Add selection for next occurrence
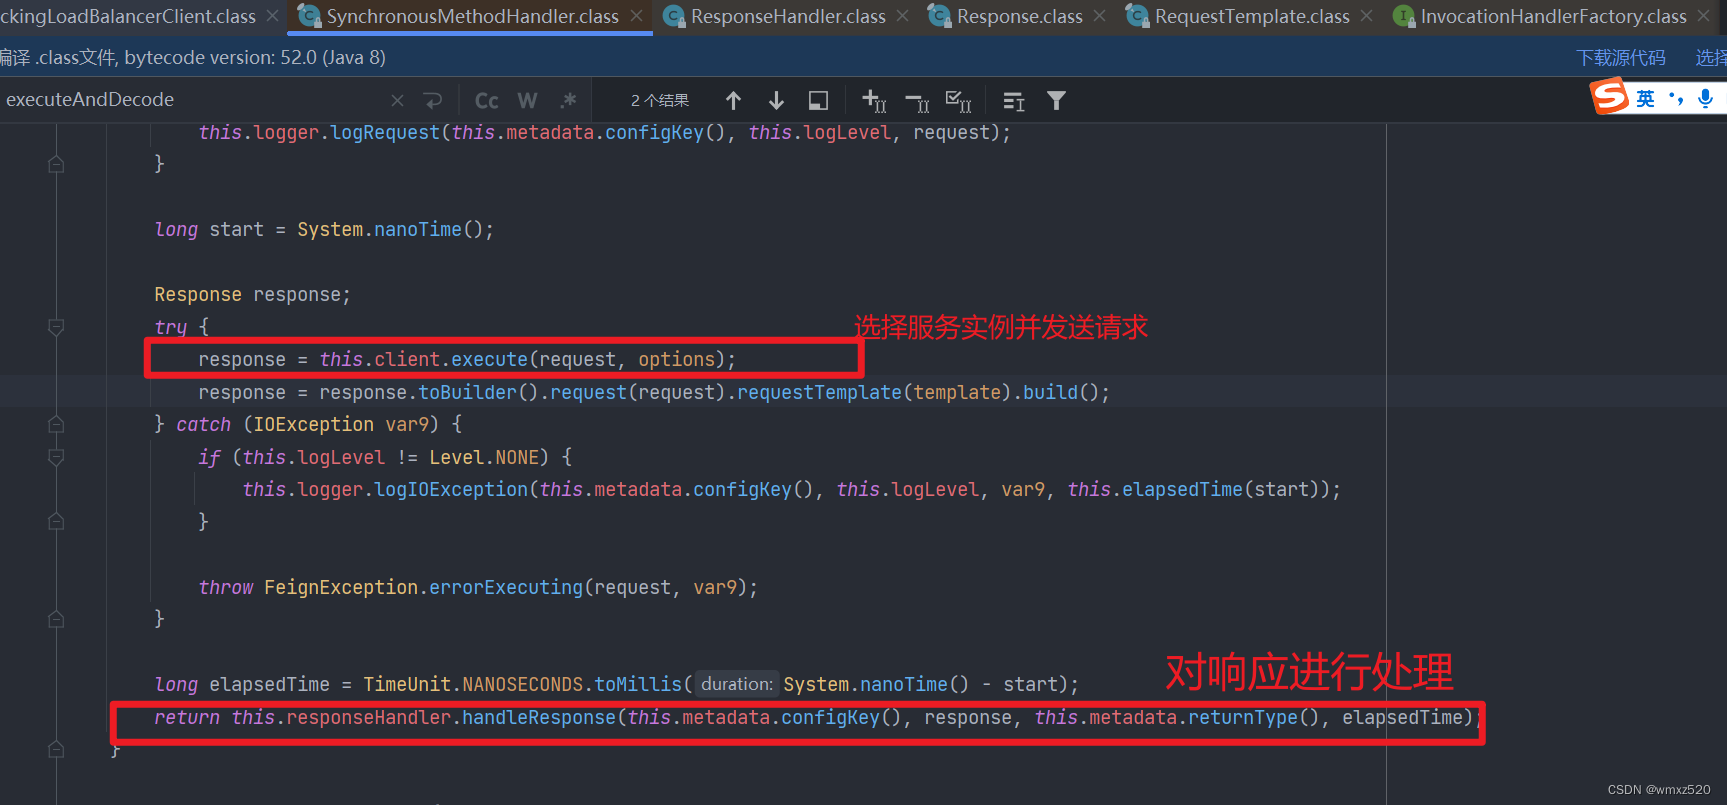 pos(874,101)
